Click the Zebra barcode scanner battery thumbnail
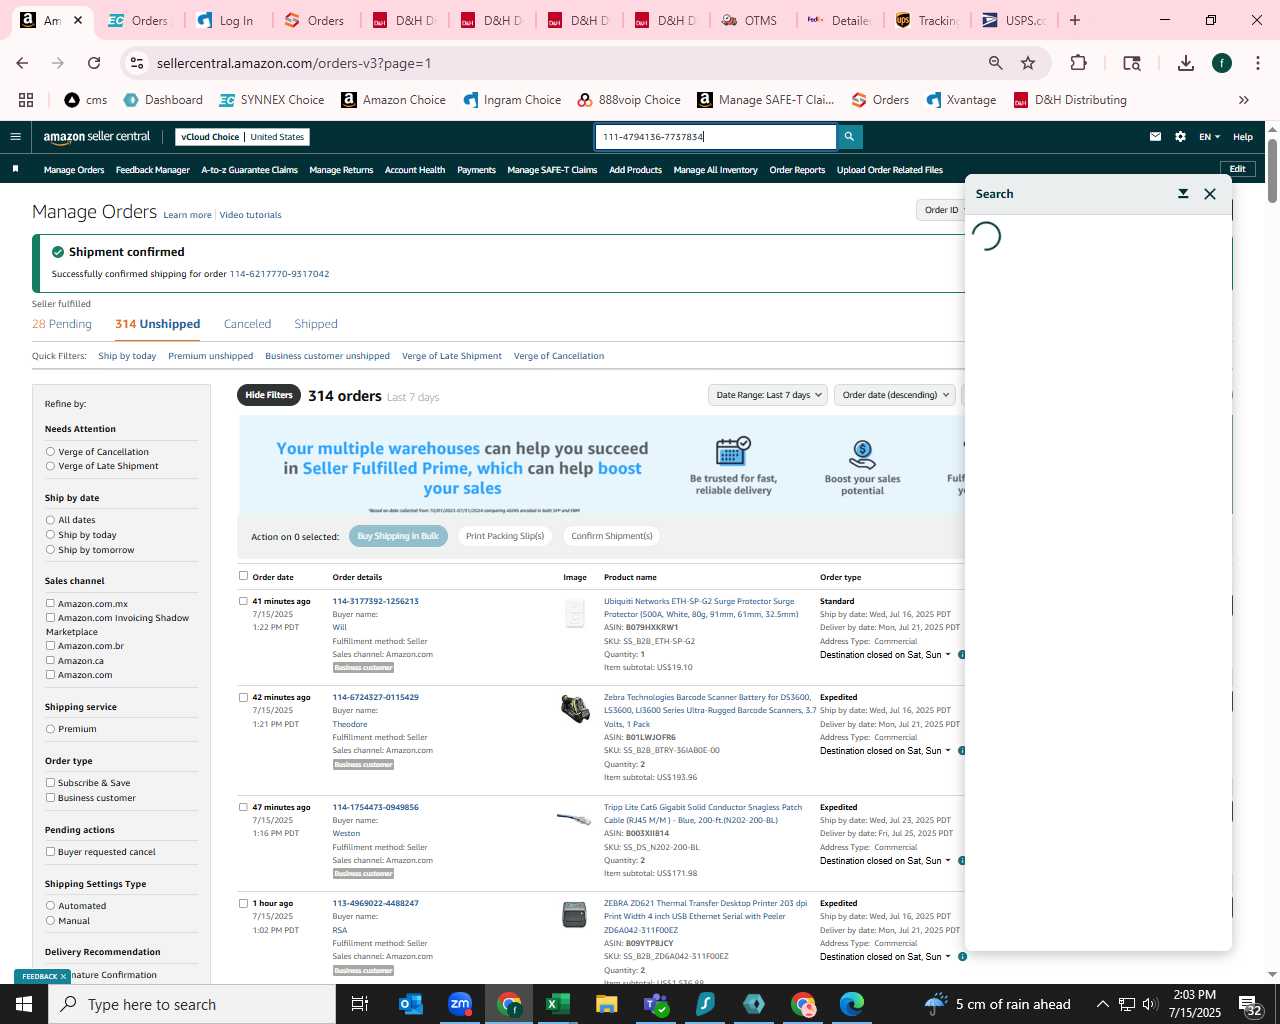The height and width of the screenshot is (1024, 1280). tap(575, 709)
